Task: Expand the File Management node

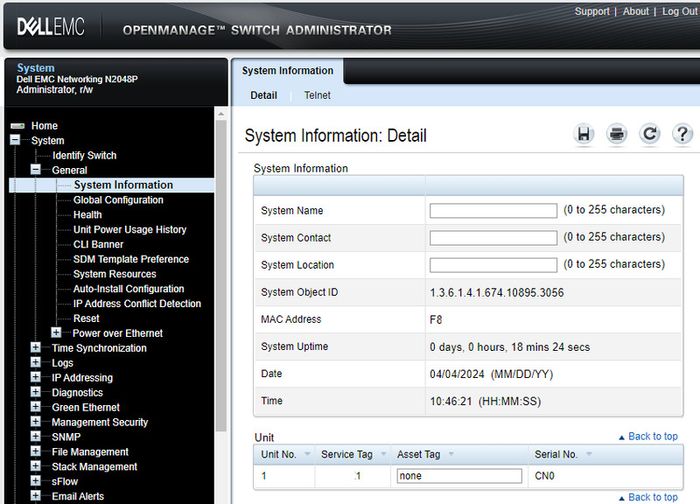Action: click(35, 451)
